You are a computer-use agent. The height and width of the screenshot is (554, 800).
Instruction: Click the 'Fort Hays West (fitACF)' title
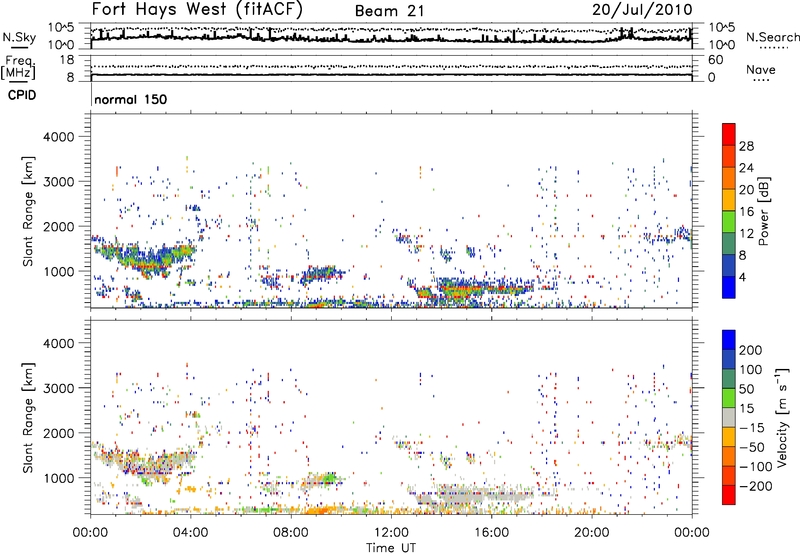197,10
